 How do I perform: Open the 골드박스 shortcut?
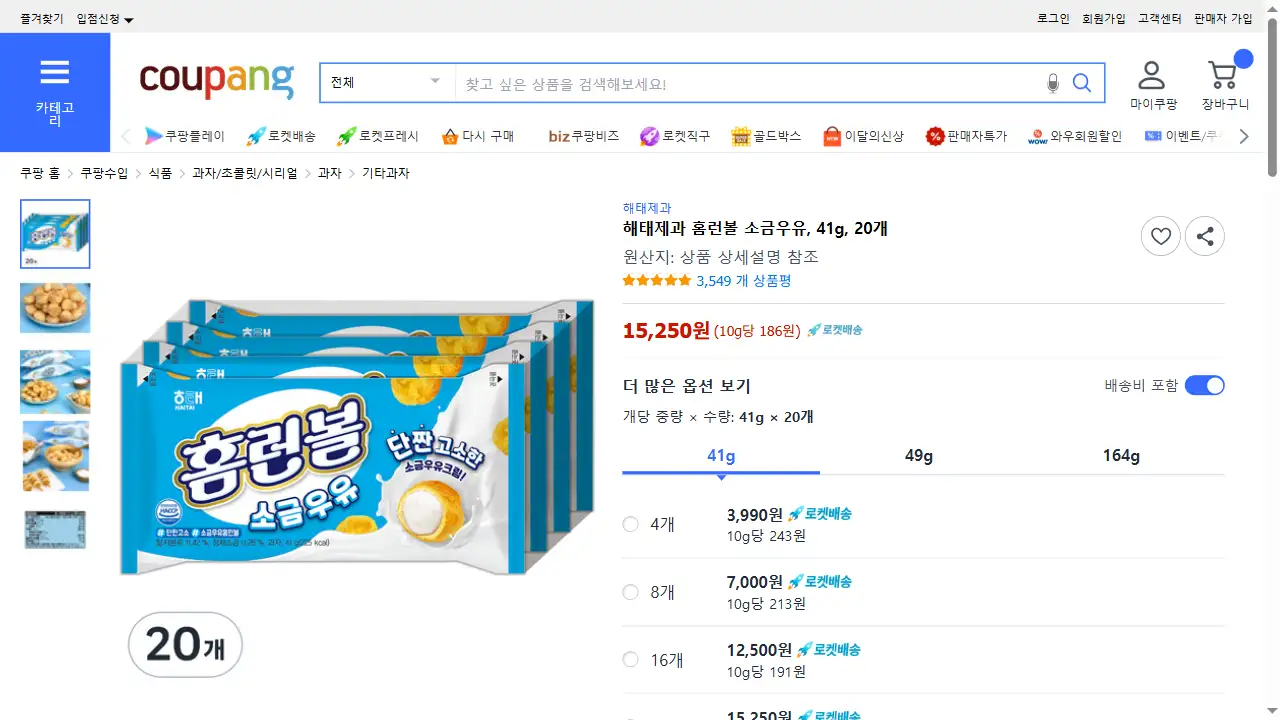[766, 136]
